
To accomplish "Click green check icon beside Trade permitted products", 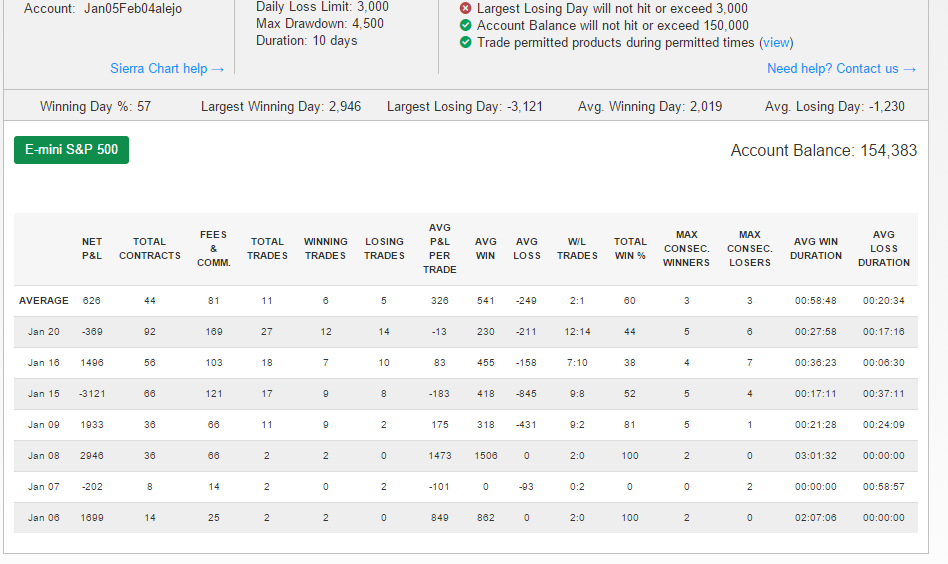I will (465, 42).
